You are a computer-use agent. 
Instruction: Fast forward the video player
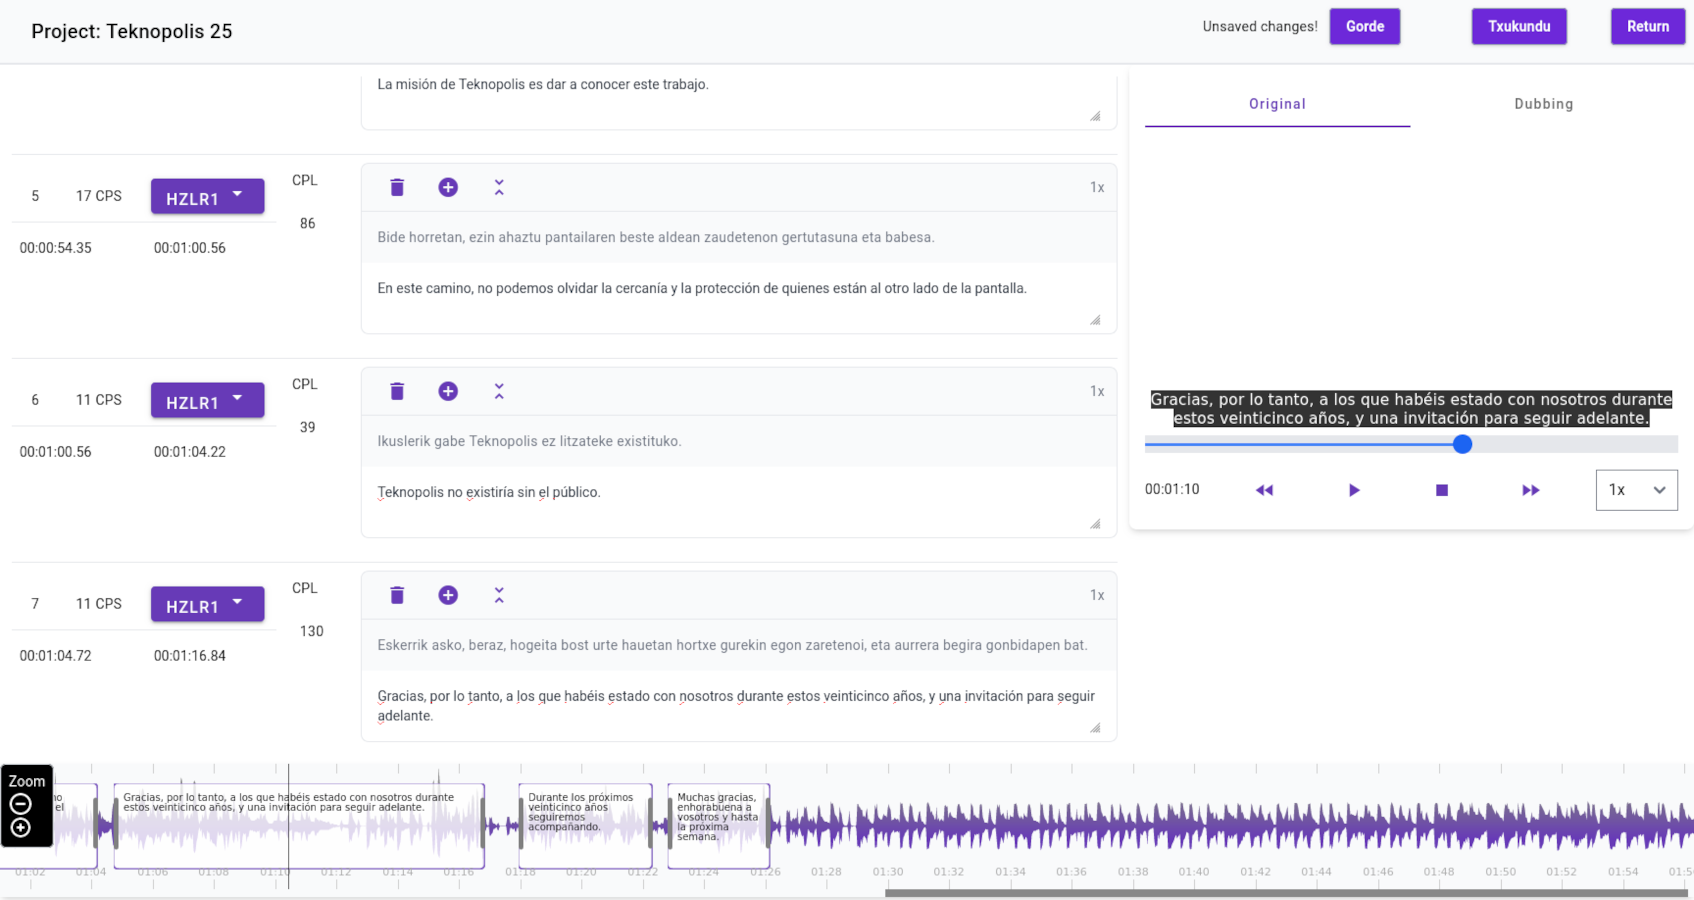[x=1530, y=490]
